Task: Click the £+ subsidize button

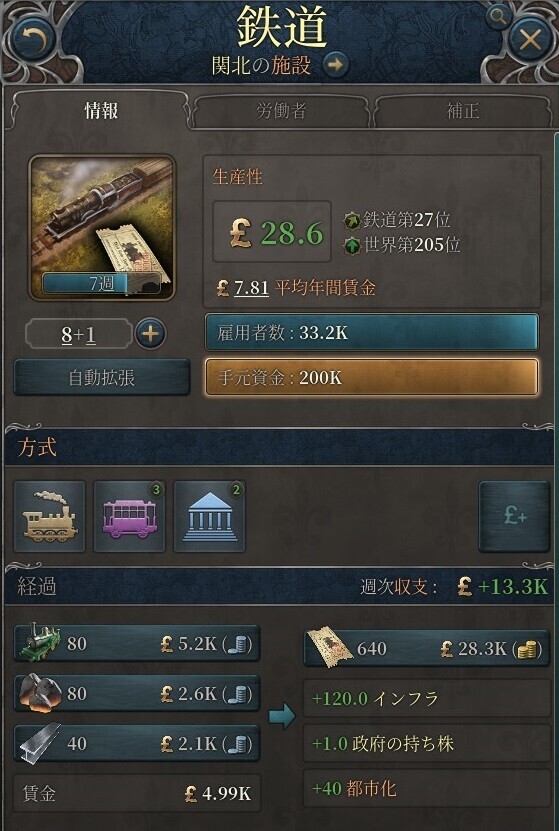Action: (x=514, y=516)
